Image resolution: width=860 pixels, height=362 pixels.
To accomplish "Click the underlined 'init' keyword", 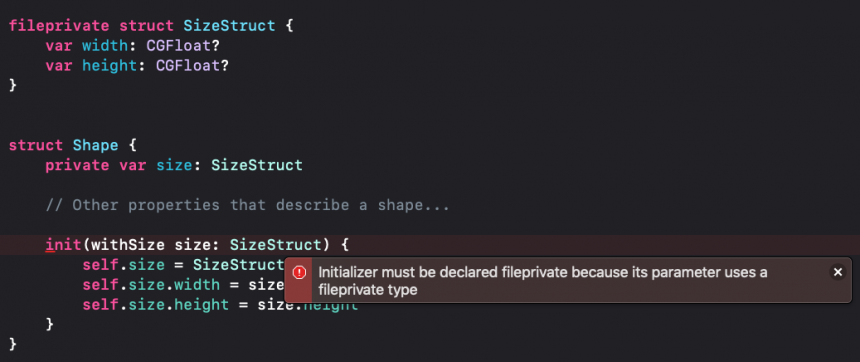I will (x=64, y=245).
